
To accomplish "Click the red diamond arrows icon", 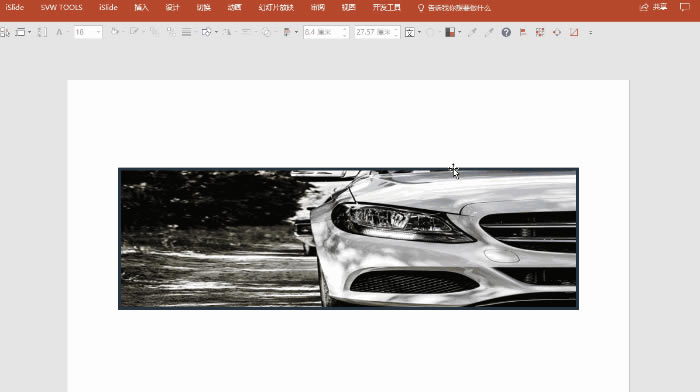I will click(x=557, y=32).
